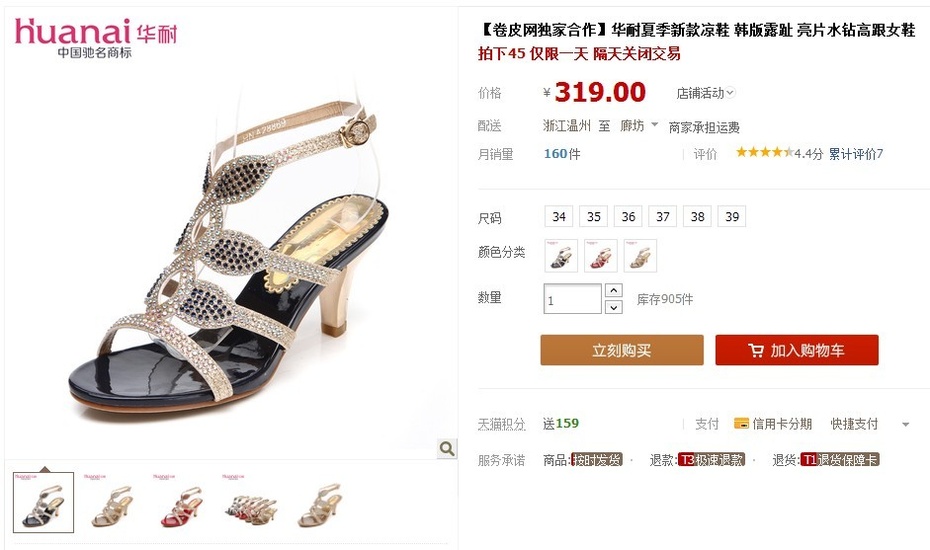Open cumulative reviews link
Image resolution: width=930 pixels, height=550 pixels.
click(856, 154)
